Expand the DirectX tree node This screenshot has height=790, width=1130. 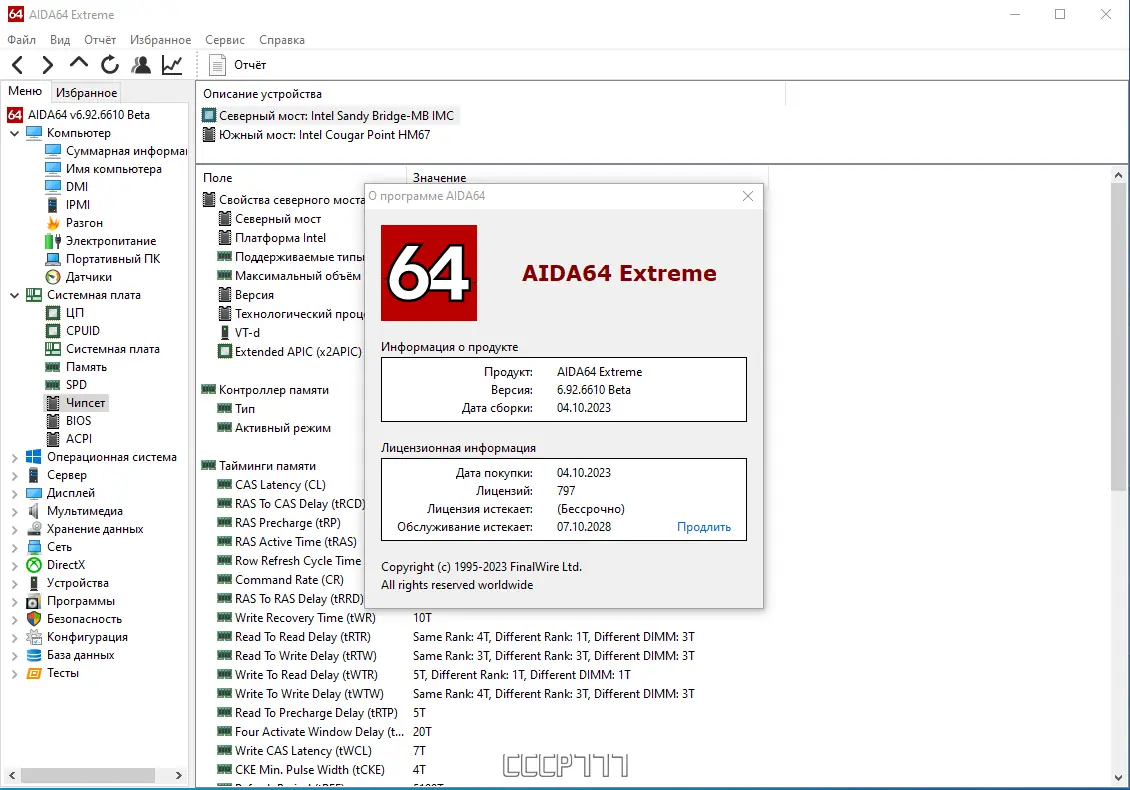click(14, 566)
